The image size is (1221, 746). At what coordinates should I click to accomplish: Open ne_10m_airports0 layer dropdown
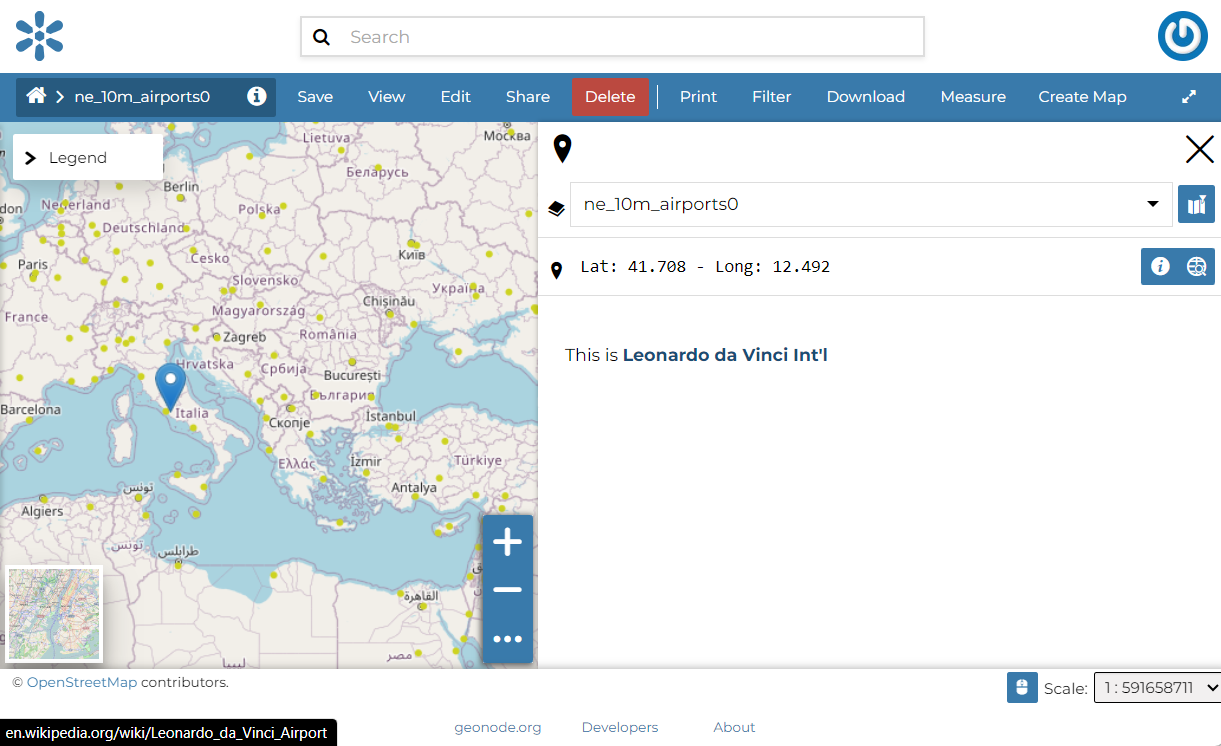coord(870,205)
